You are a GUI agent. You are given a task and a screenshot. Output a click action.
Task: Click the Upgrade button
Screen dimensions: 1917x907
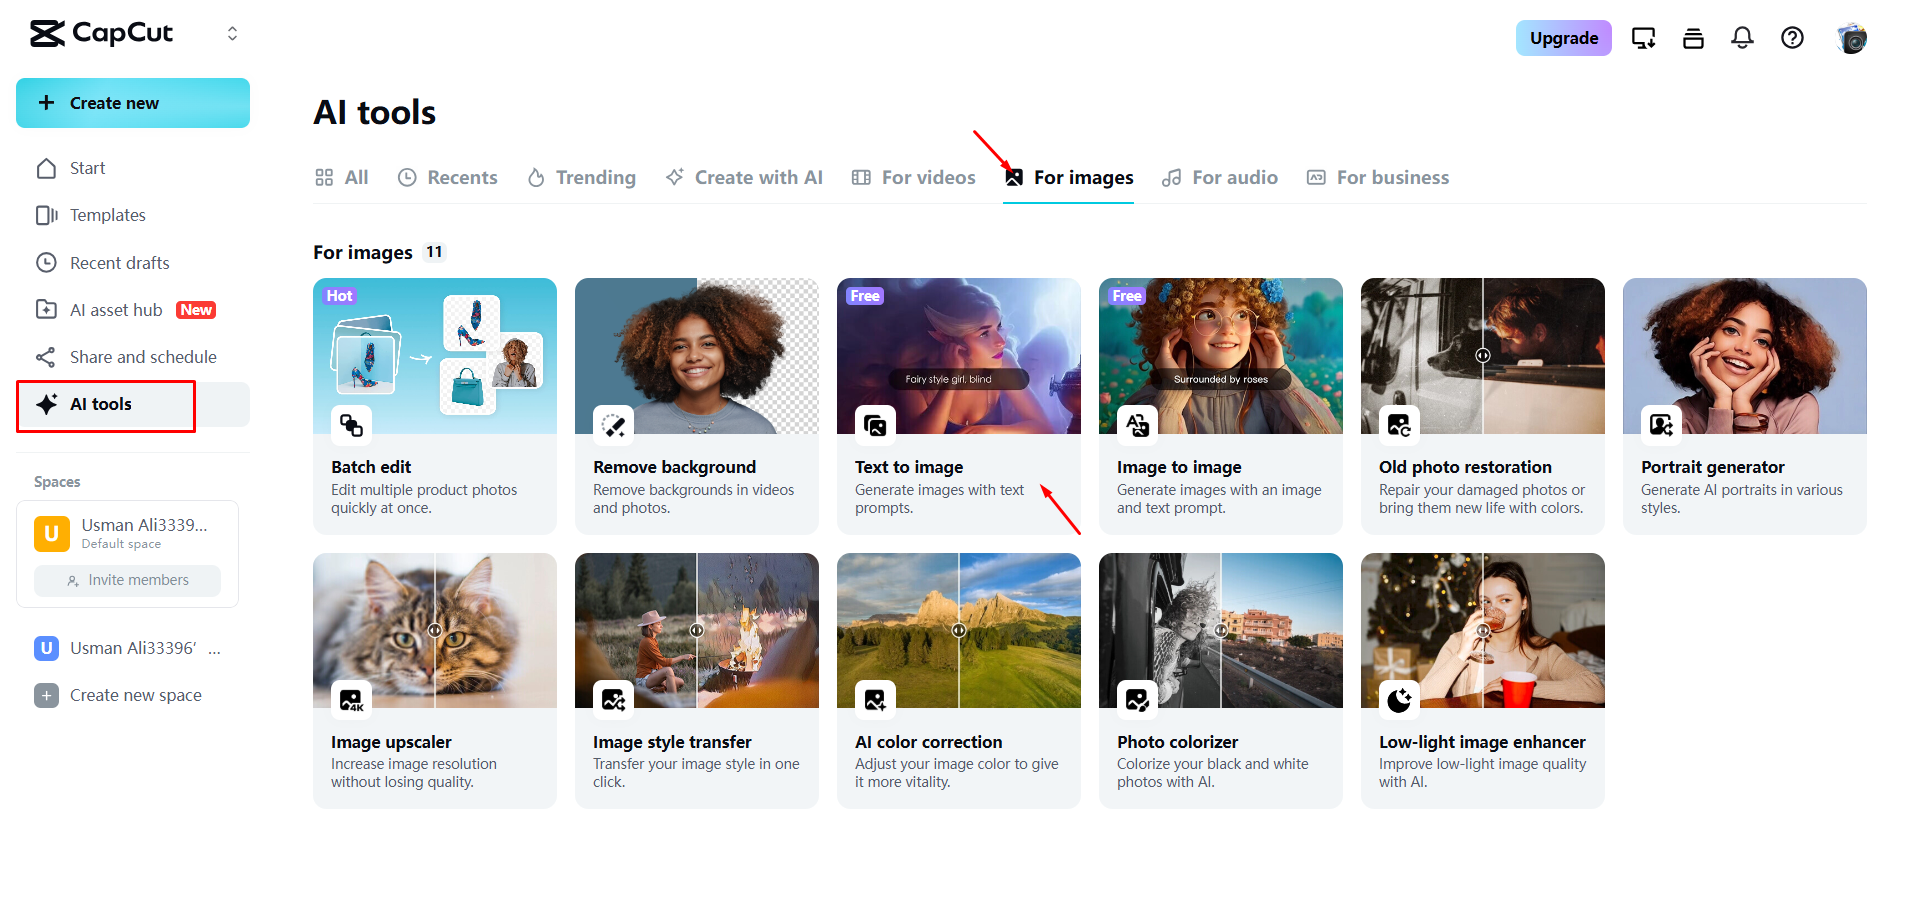coord(1563,38)
